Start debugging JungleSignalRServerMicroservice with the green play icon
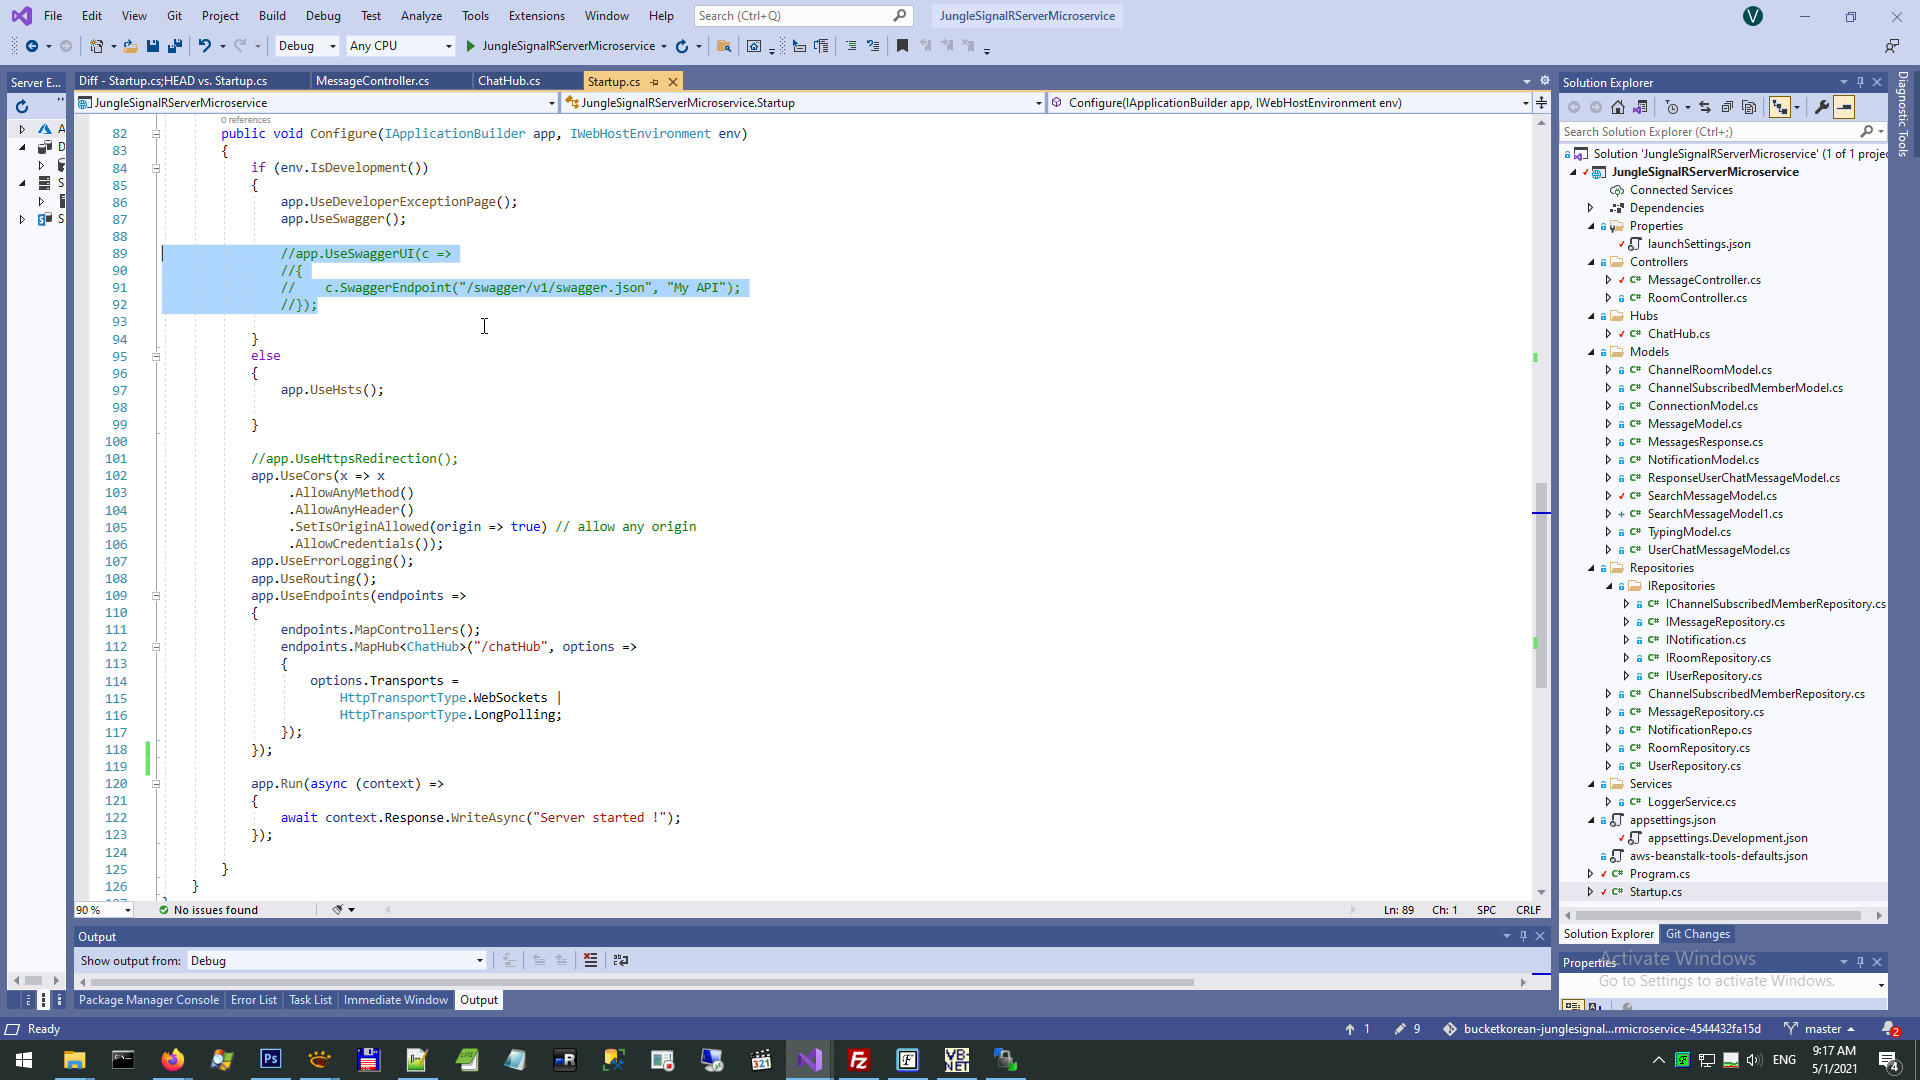The width and height of the screenshot is (1920, 1080). pyautogui.click(x=468, y=46)
